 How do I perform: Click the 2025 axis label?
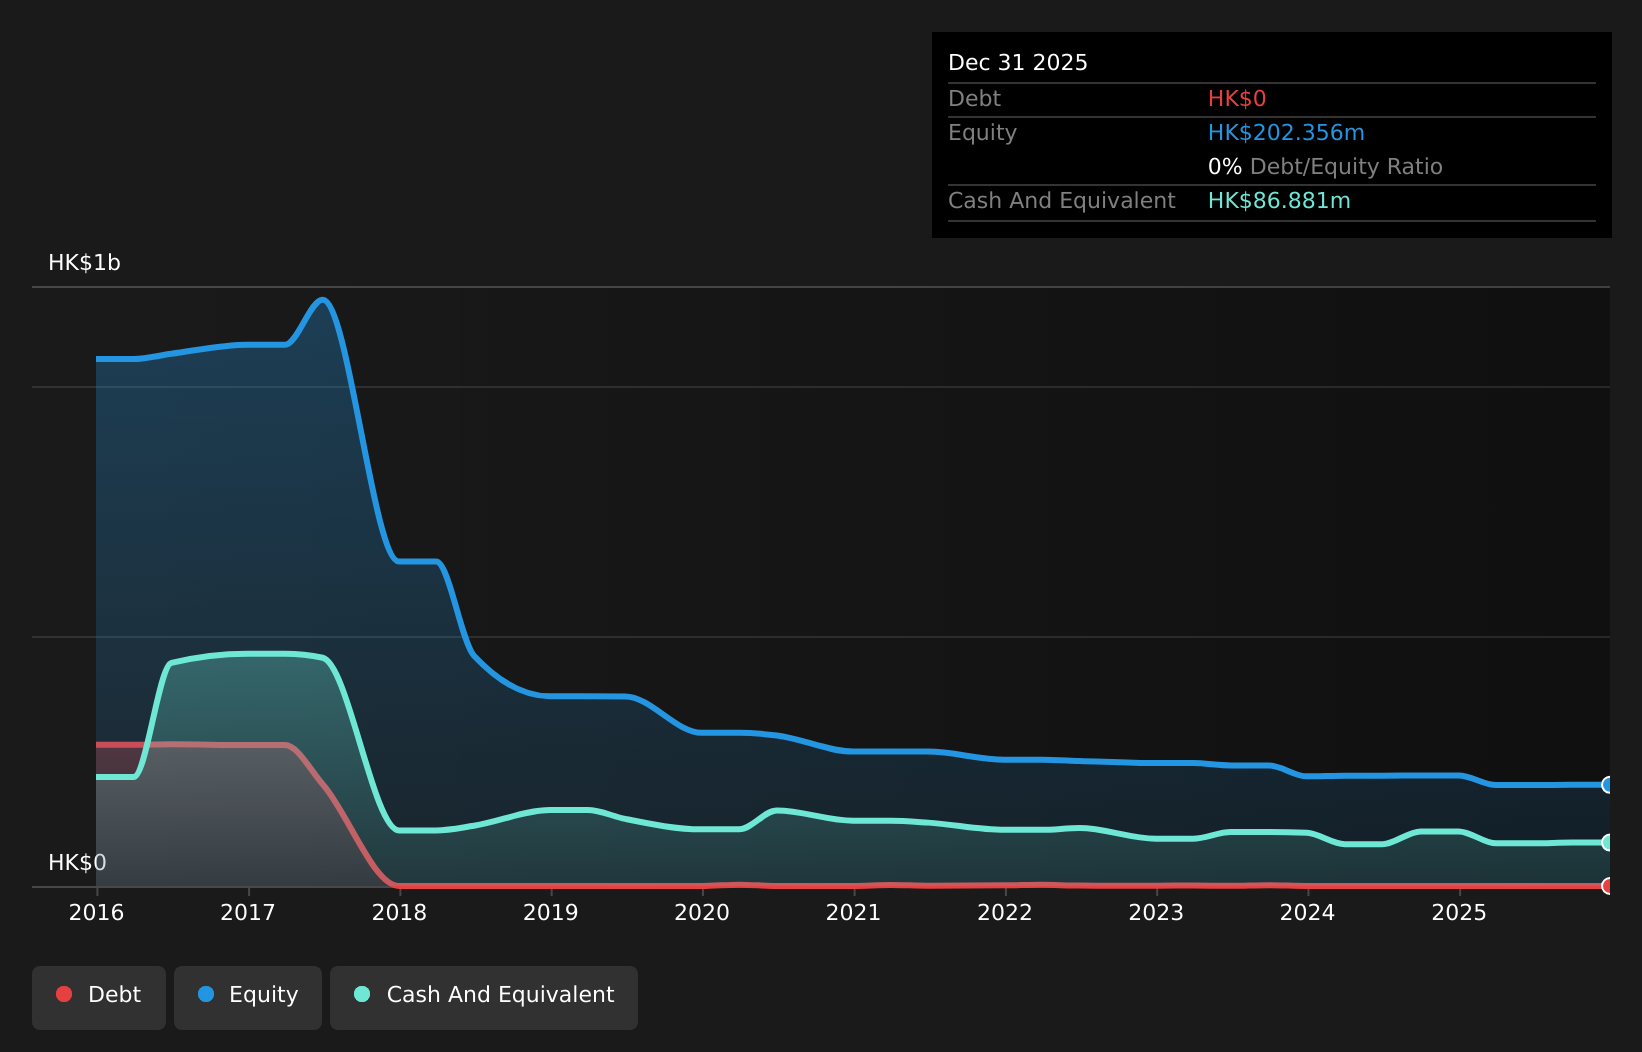(1459, 913)
